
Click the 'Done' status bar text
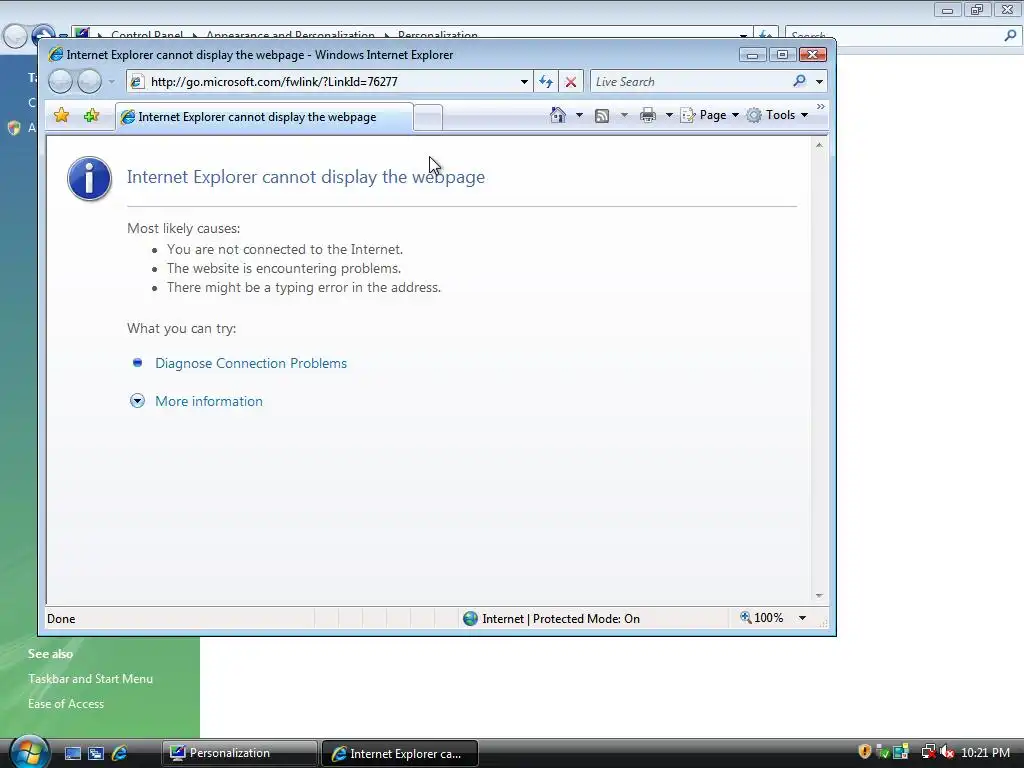[61, 618]
